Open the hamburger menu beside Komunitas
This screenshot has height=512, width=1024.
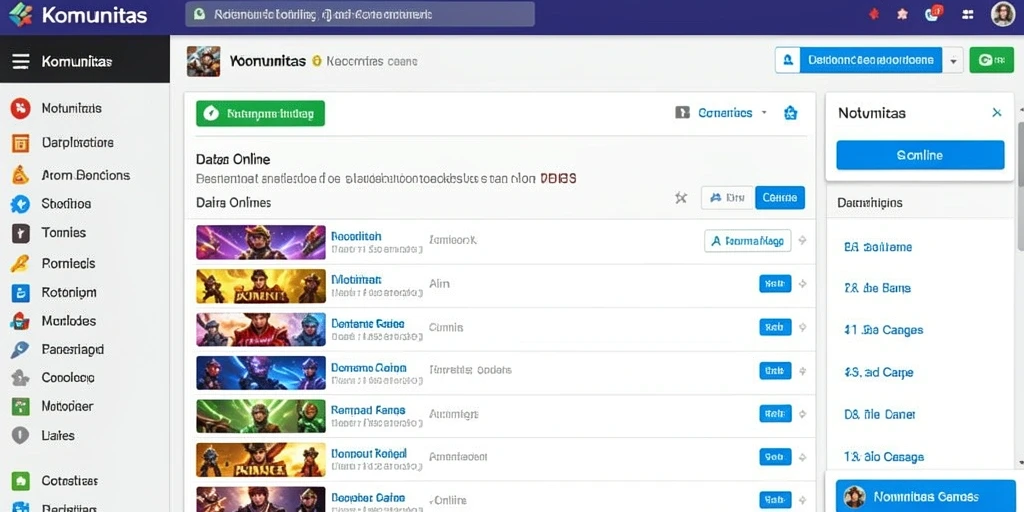21,61
